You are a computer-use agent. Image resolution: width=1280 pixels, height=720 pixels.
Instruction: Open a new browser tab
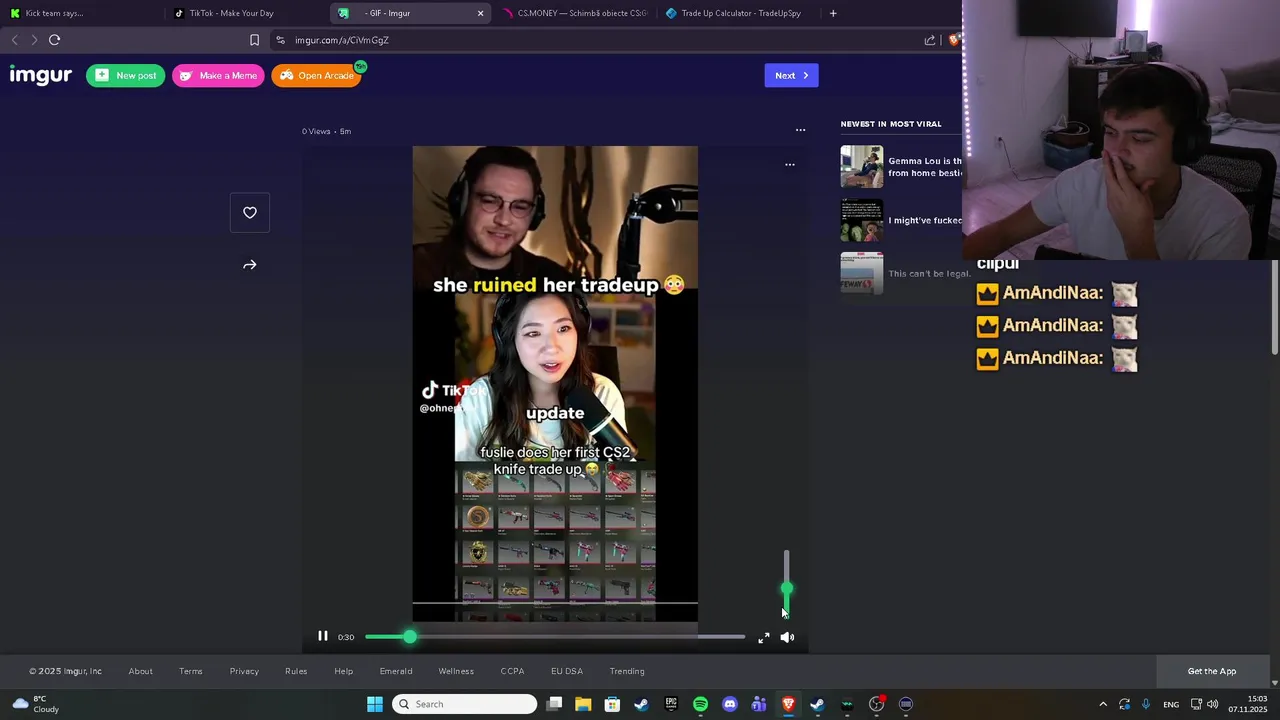point(833,13)
